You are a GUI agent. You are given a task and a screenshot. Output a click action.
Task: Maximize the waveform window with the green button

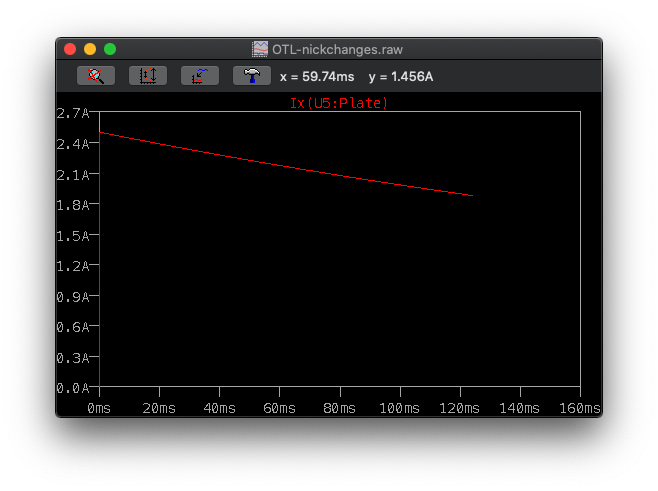[x=110, y=49]
